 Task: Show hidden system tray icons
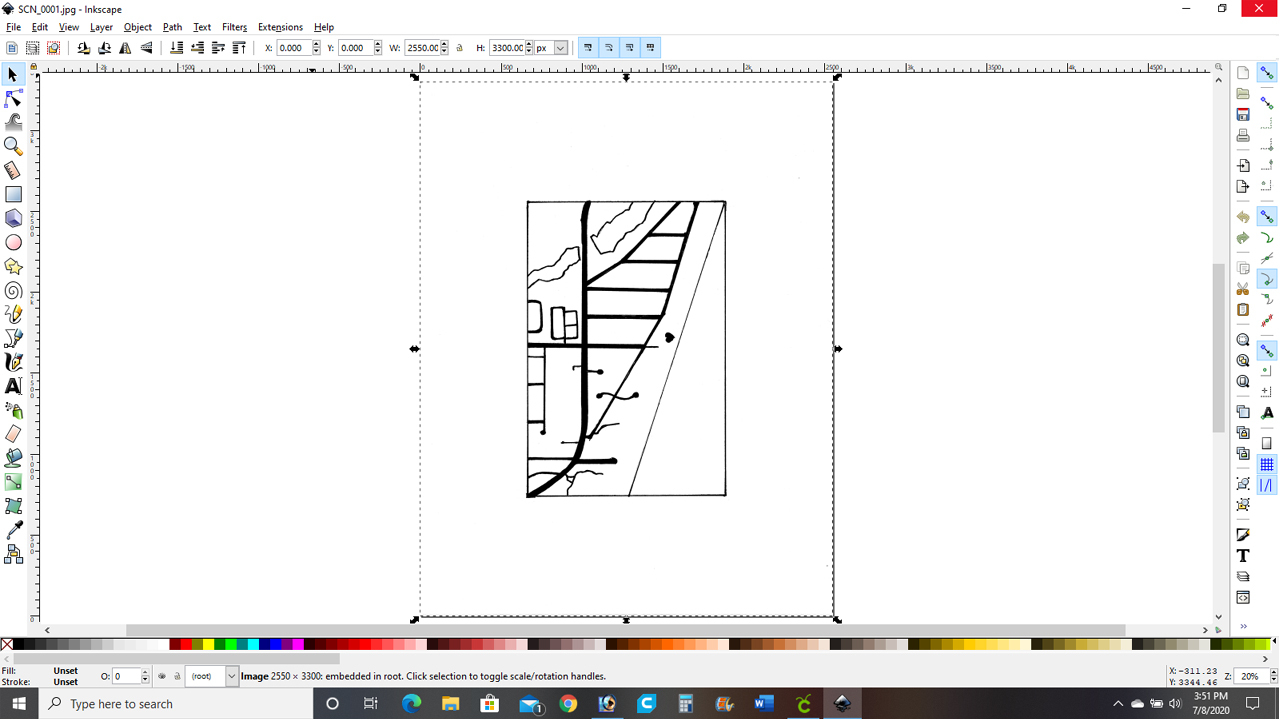(1117, 704)
